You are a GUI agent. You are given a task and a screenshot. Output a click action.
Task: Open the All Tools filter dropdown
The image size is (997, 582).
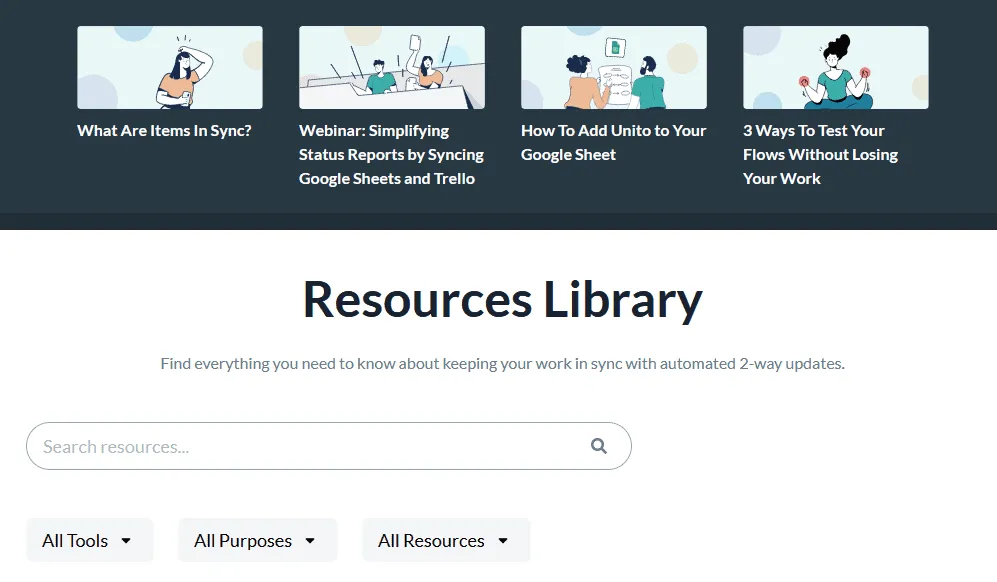(89, 541)
